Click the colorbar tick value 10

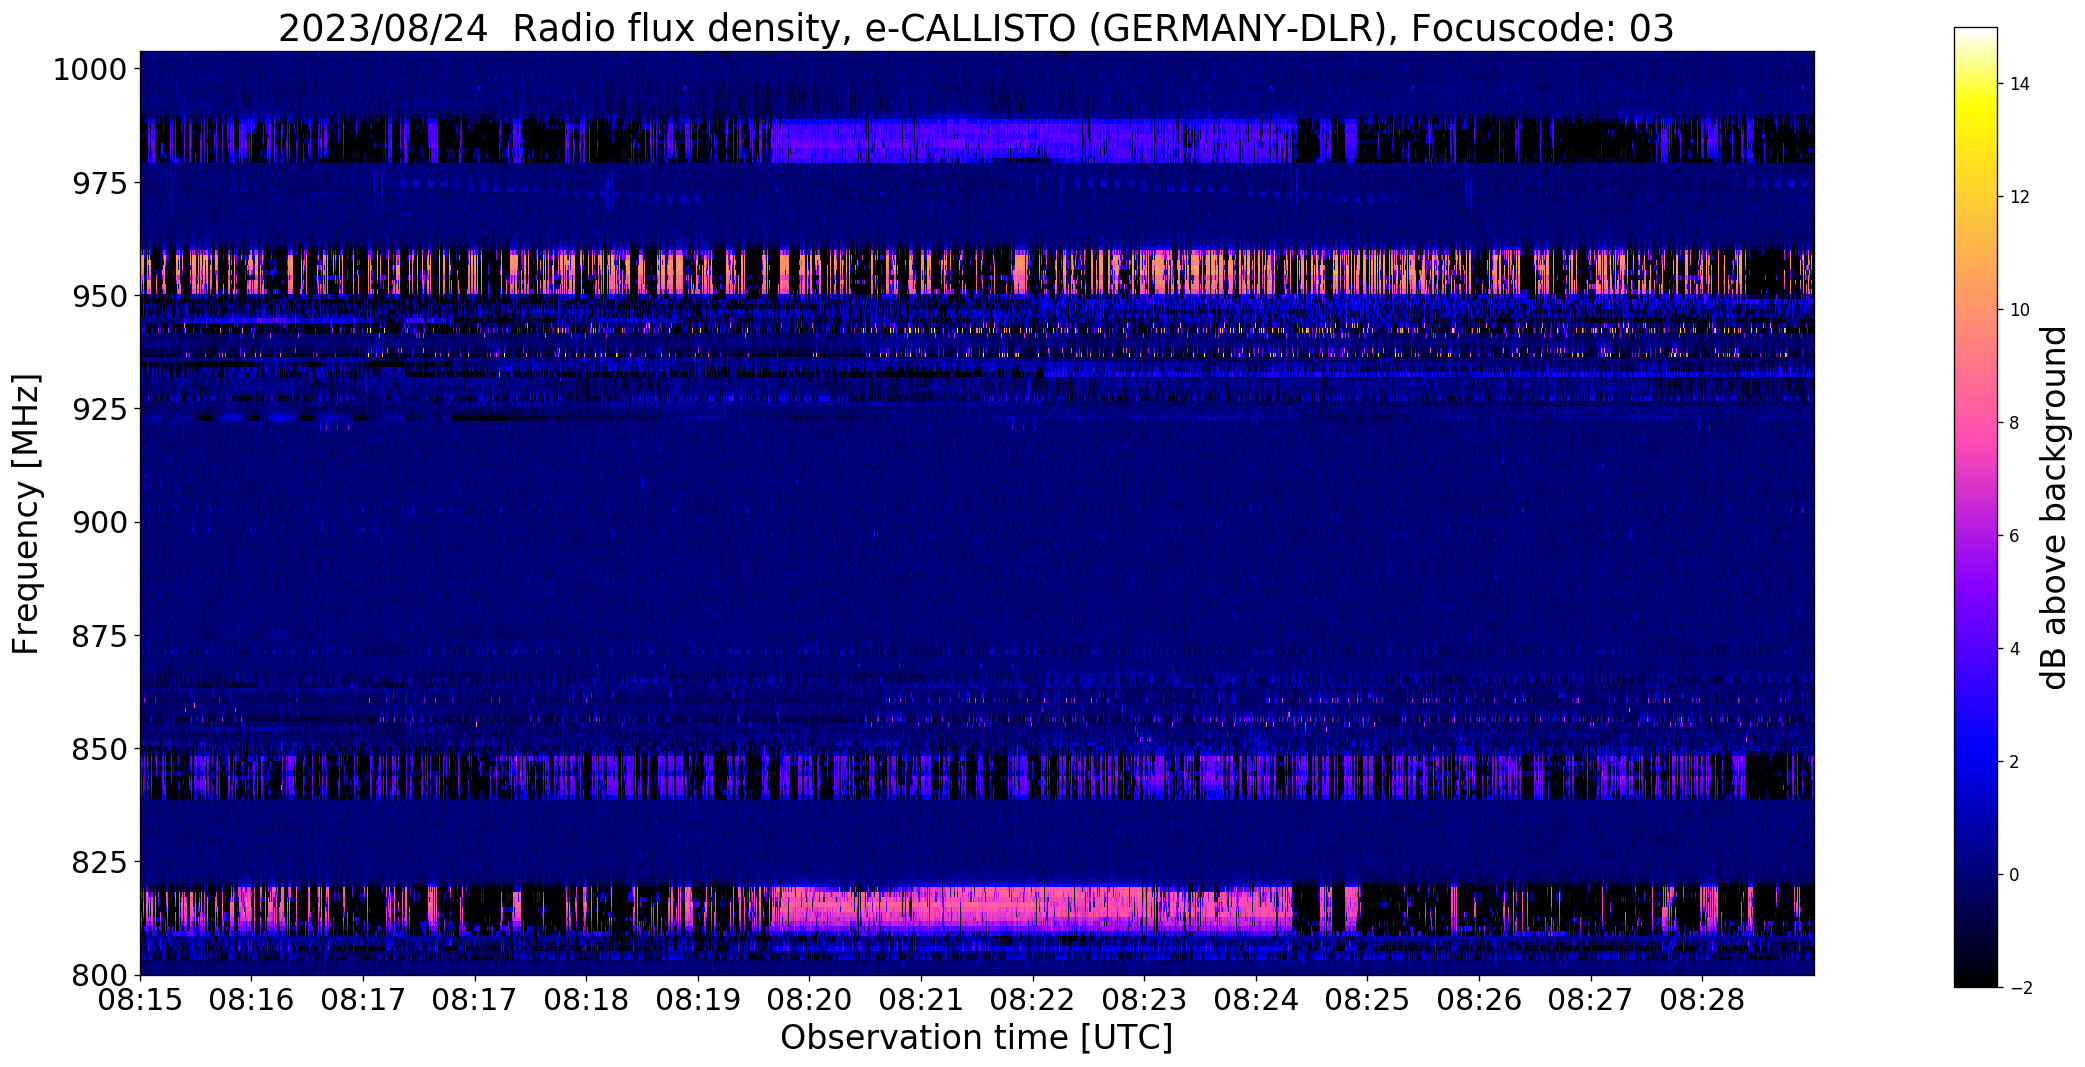[2019, 310]
